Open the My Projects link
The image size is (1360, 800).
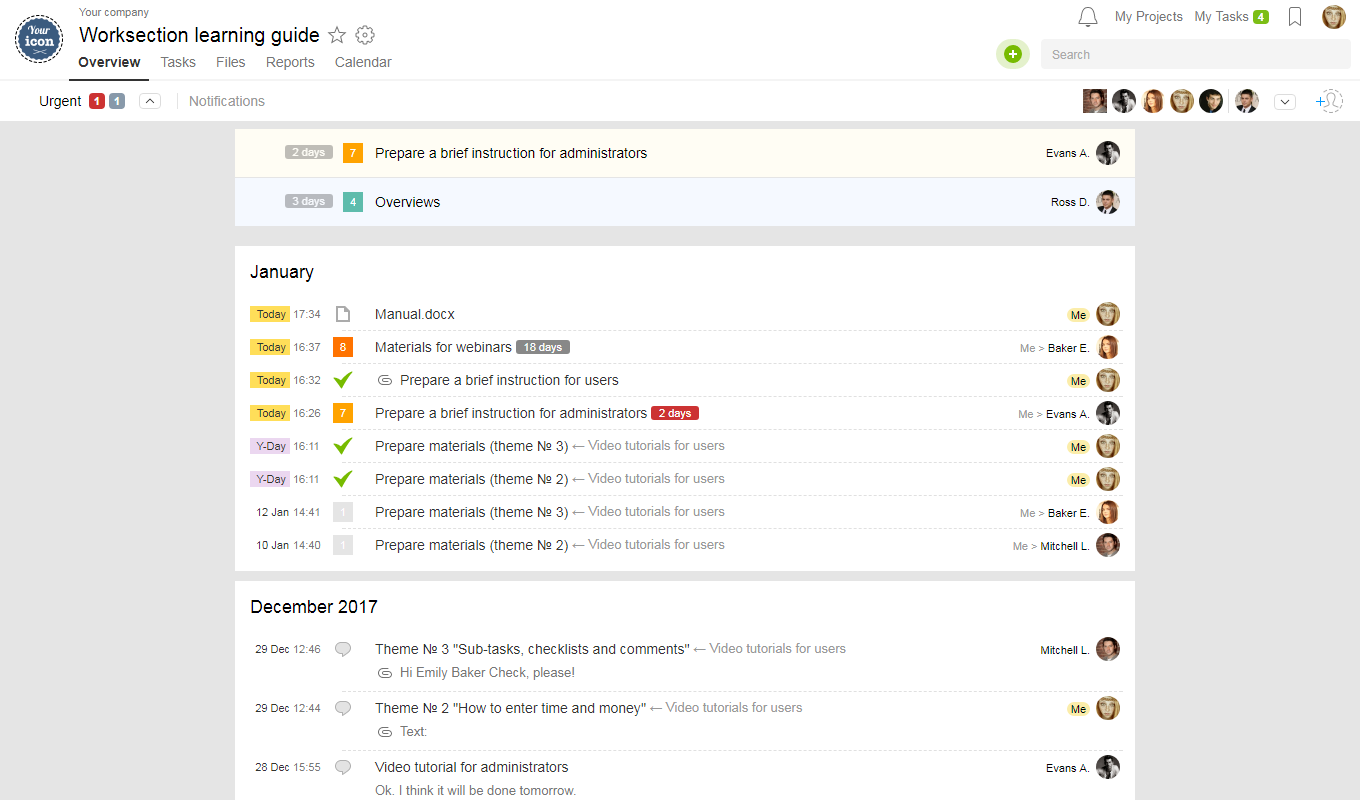tap(1148, 16)
